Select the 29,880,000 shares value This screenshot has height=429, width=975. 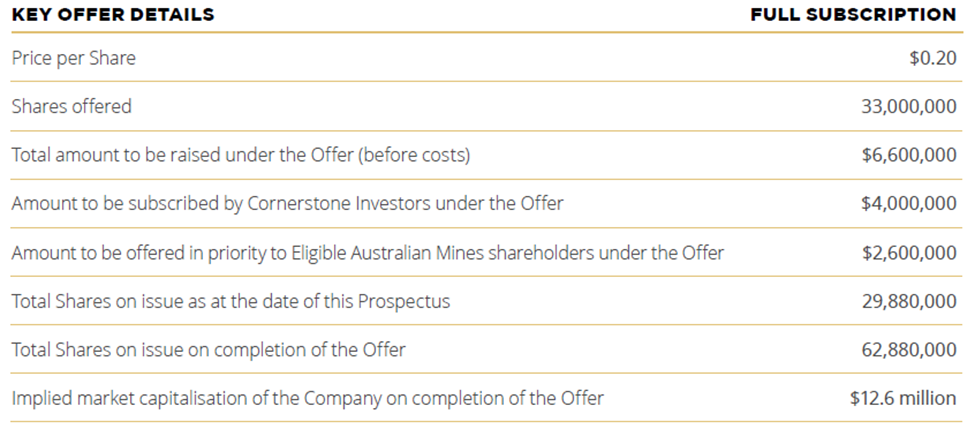909,302
